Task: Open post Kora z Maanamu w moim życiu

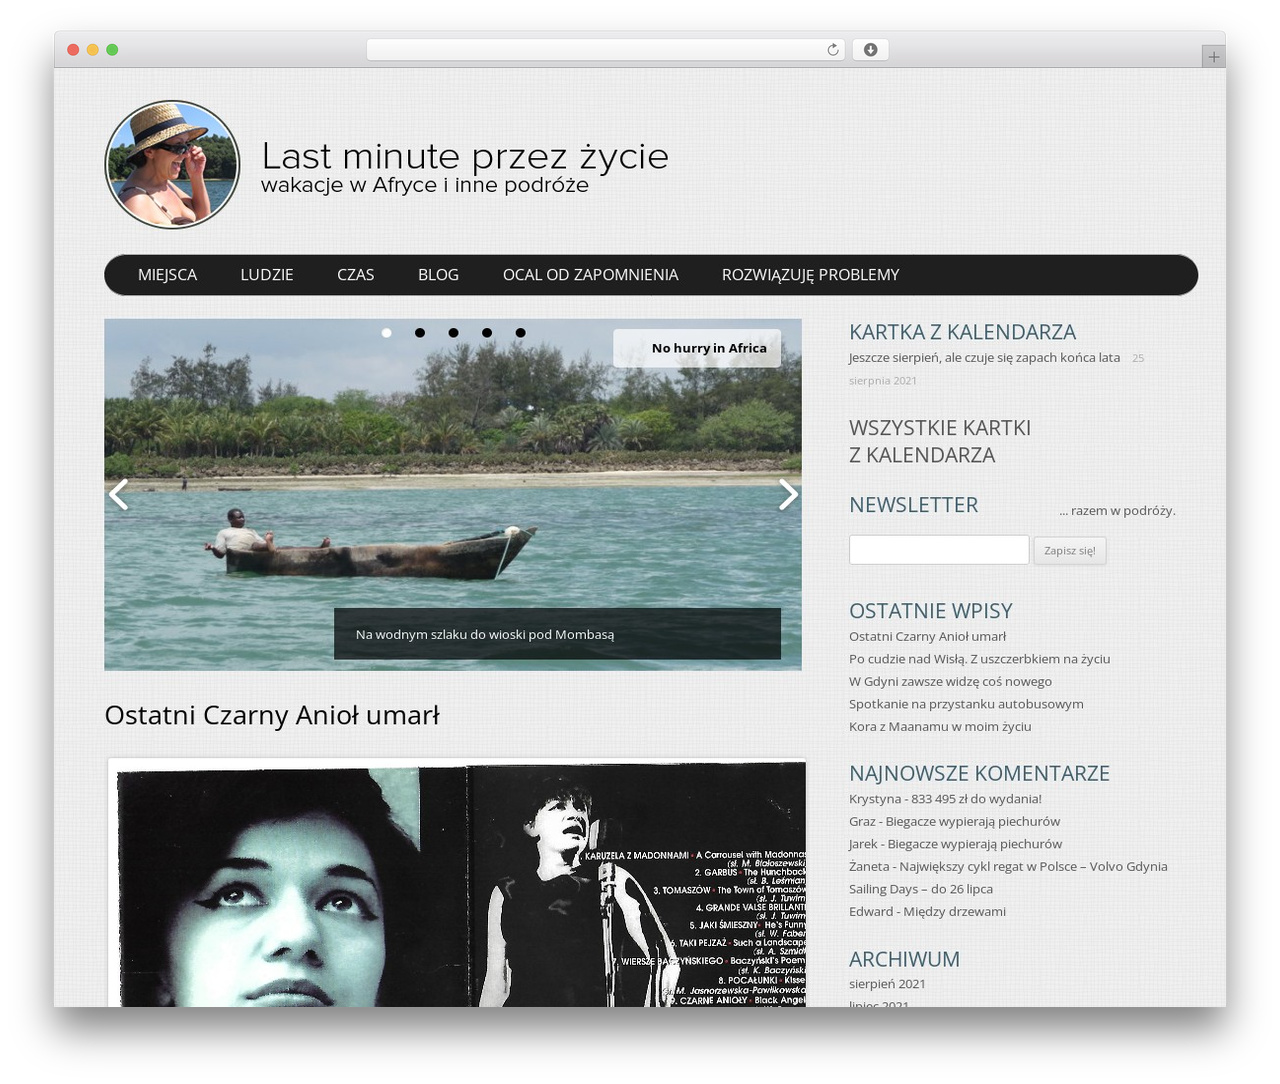Action: point(940,727)
